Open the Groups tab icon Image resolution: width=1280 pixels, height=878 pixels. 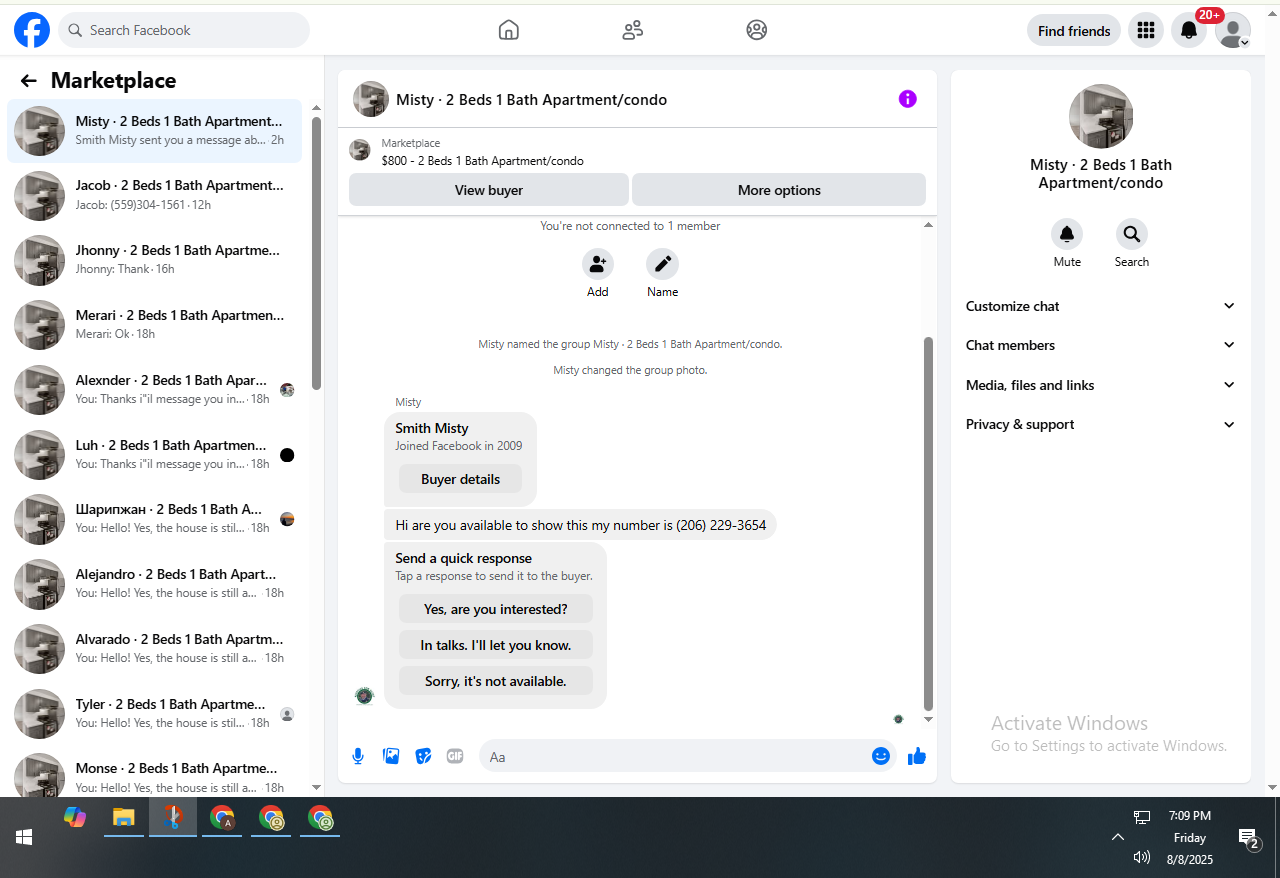tap(757, 30)
